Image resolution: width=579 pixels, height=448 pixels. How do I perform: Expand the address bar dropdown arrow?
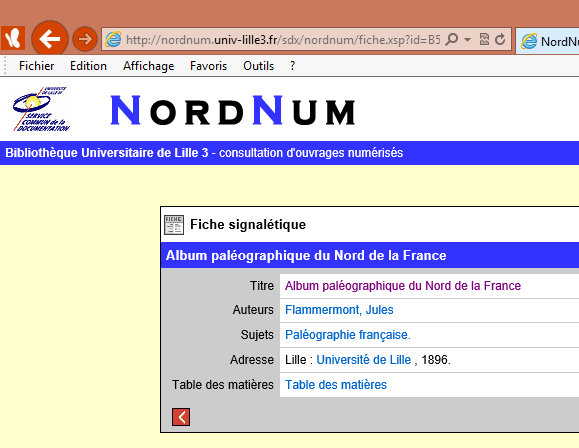pyautogui.click(x=467, y=39)
